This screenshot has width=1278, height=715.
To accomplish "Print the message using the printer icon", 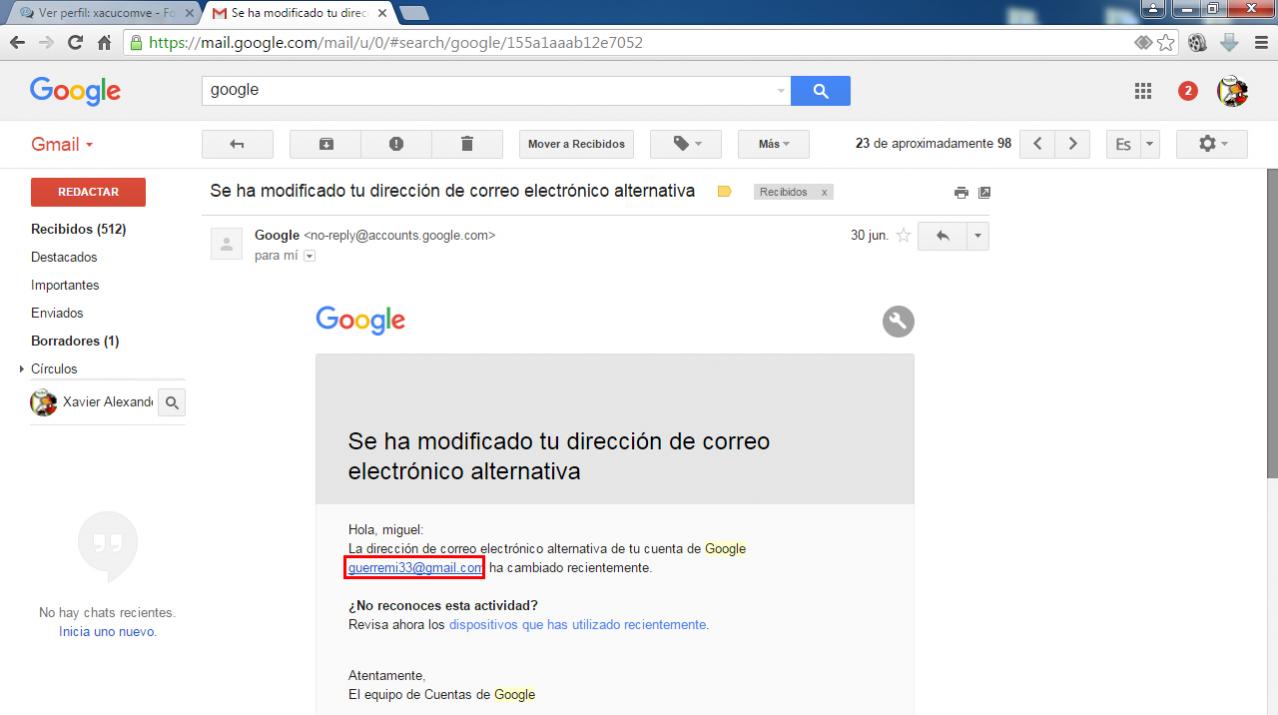I will pyautogui.click(x=961, y=192).
